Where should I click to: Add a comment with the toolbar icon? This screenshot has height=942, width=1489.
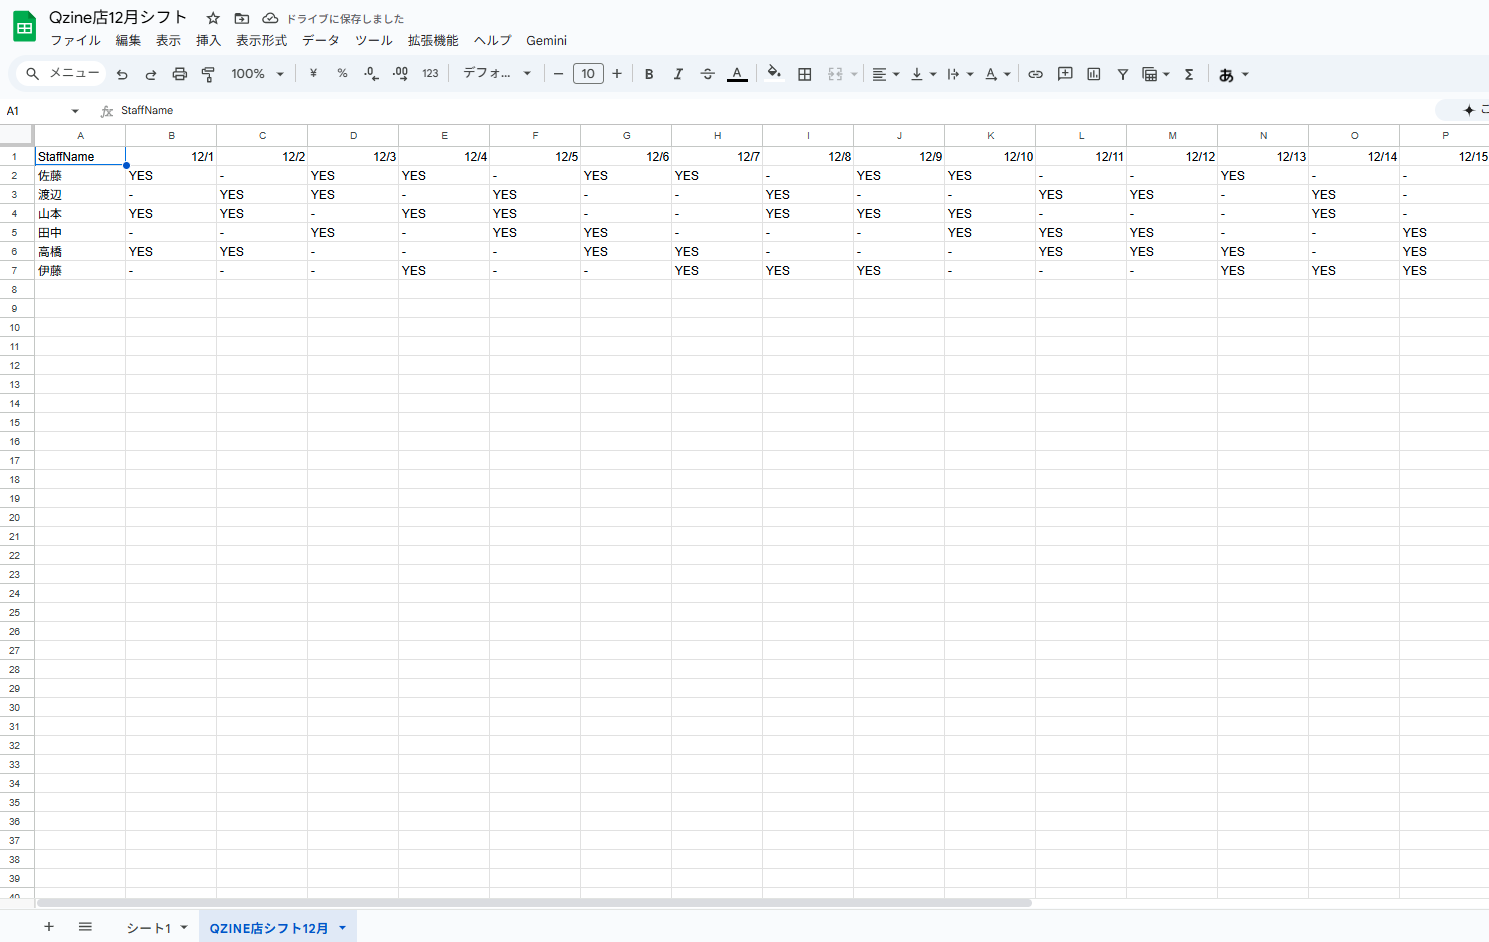coord(1065,74)
